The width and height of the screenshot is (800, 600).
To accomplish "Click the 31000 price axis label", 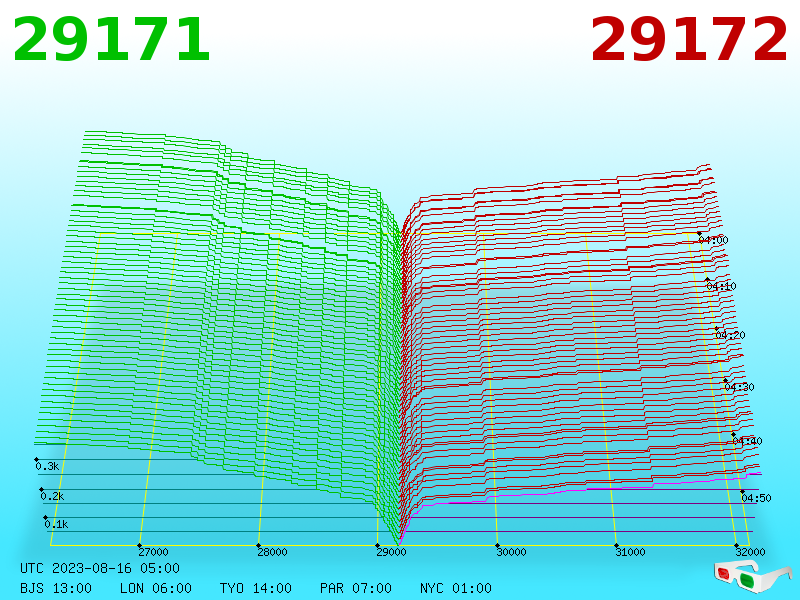I will coord(630,552).
